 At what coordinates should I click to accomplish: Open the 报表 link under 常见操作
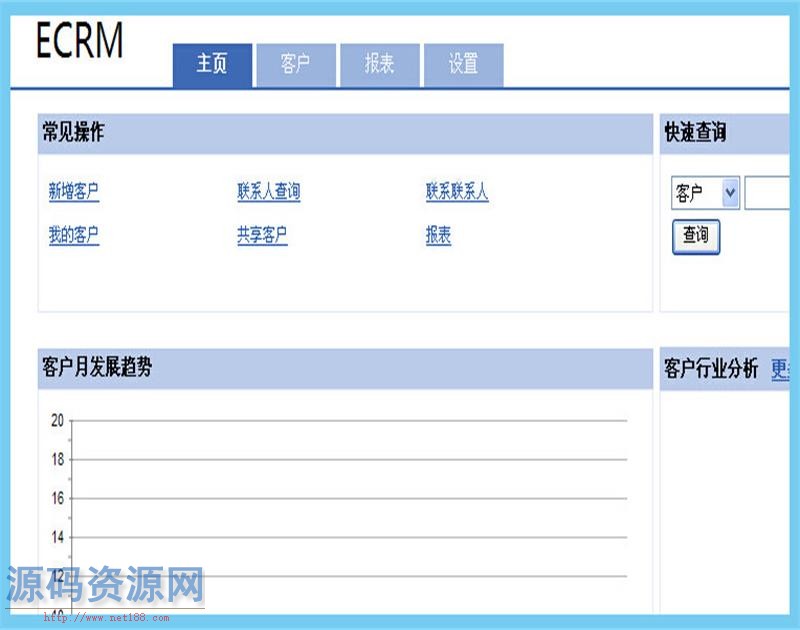(438, 235)
